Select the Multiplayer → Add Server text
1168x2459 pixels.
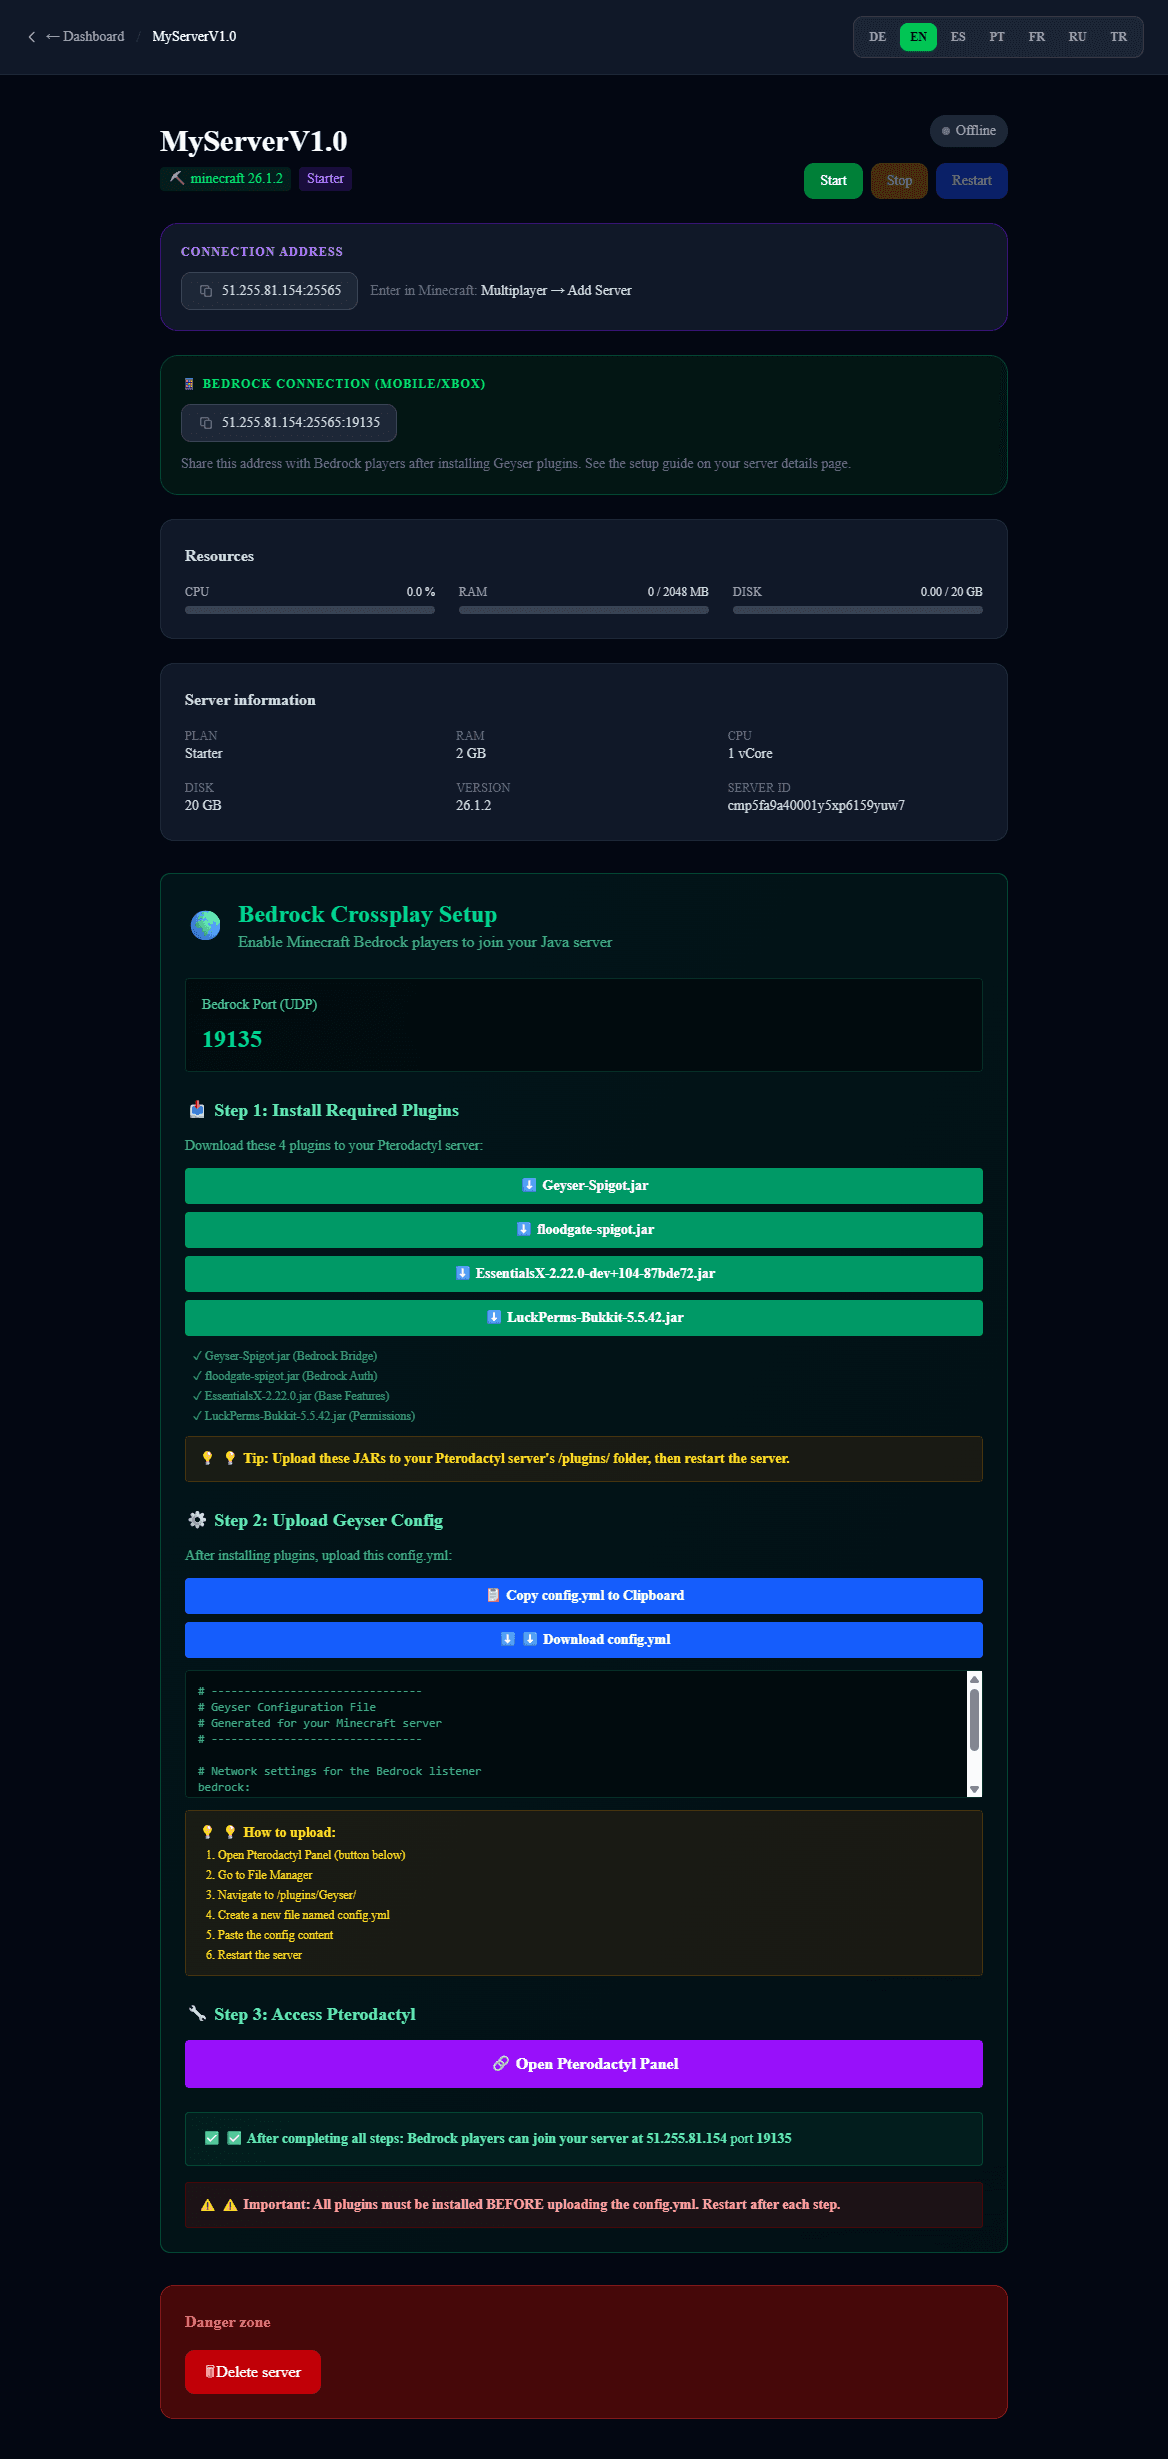coord(556,291)
